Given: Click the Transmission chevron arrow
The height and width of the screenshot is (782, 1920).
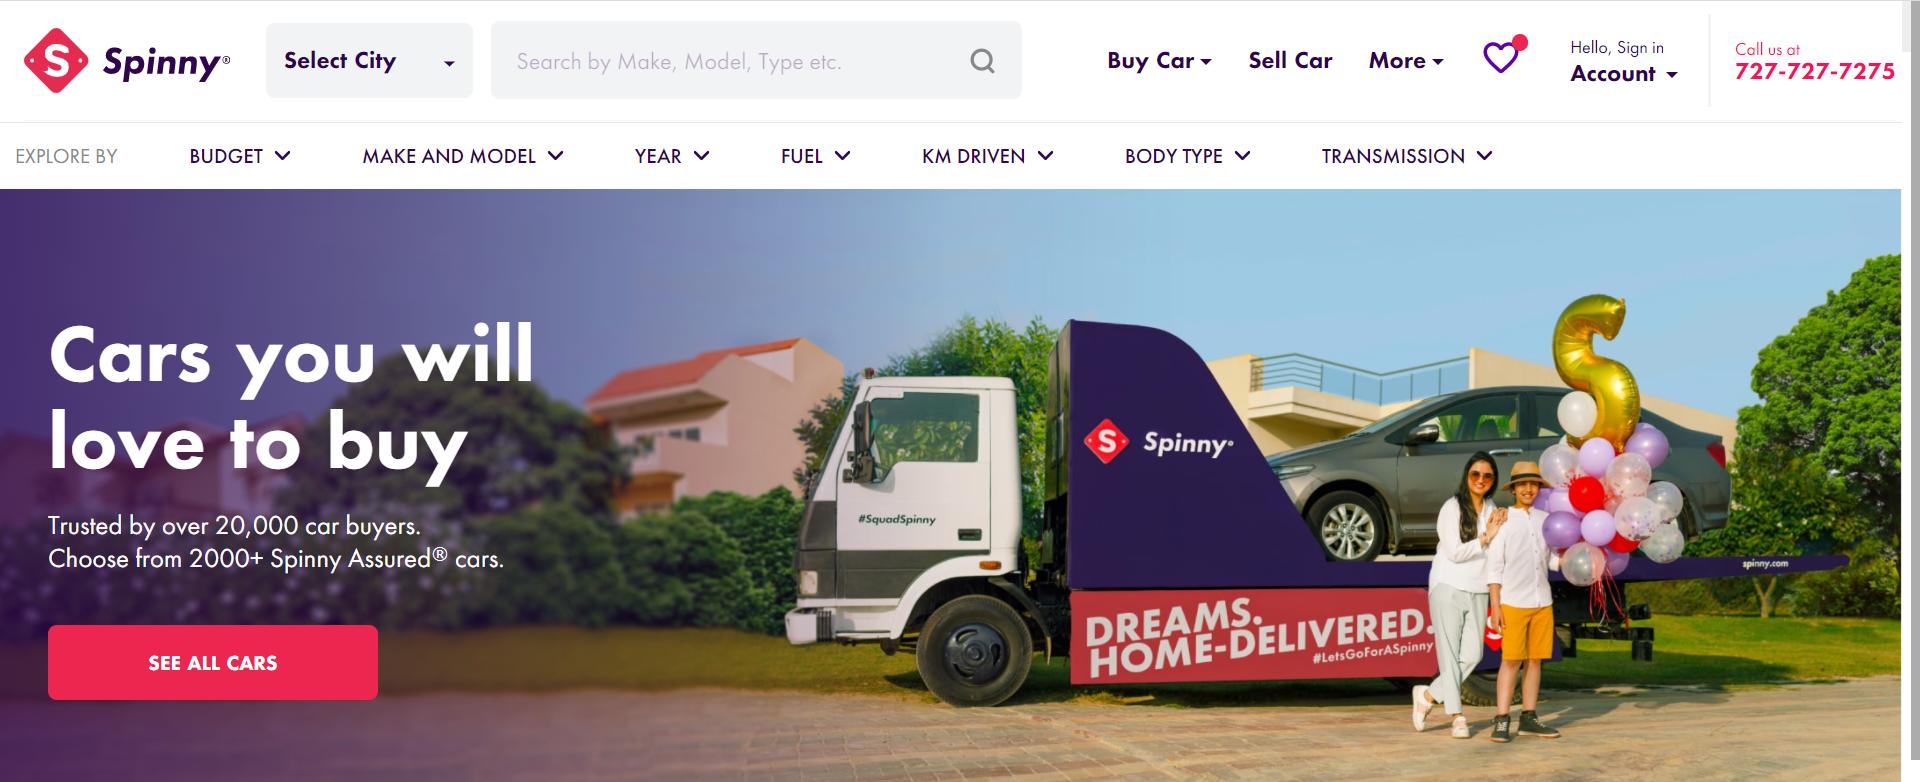Looking at the screenshot, I should [1484, 156].
